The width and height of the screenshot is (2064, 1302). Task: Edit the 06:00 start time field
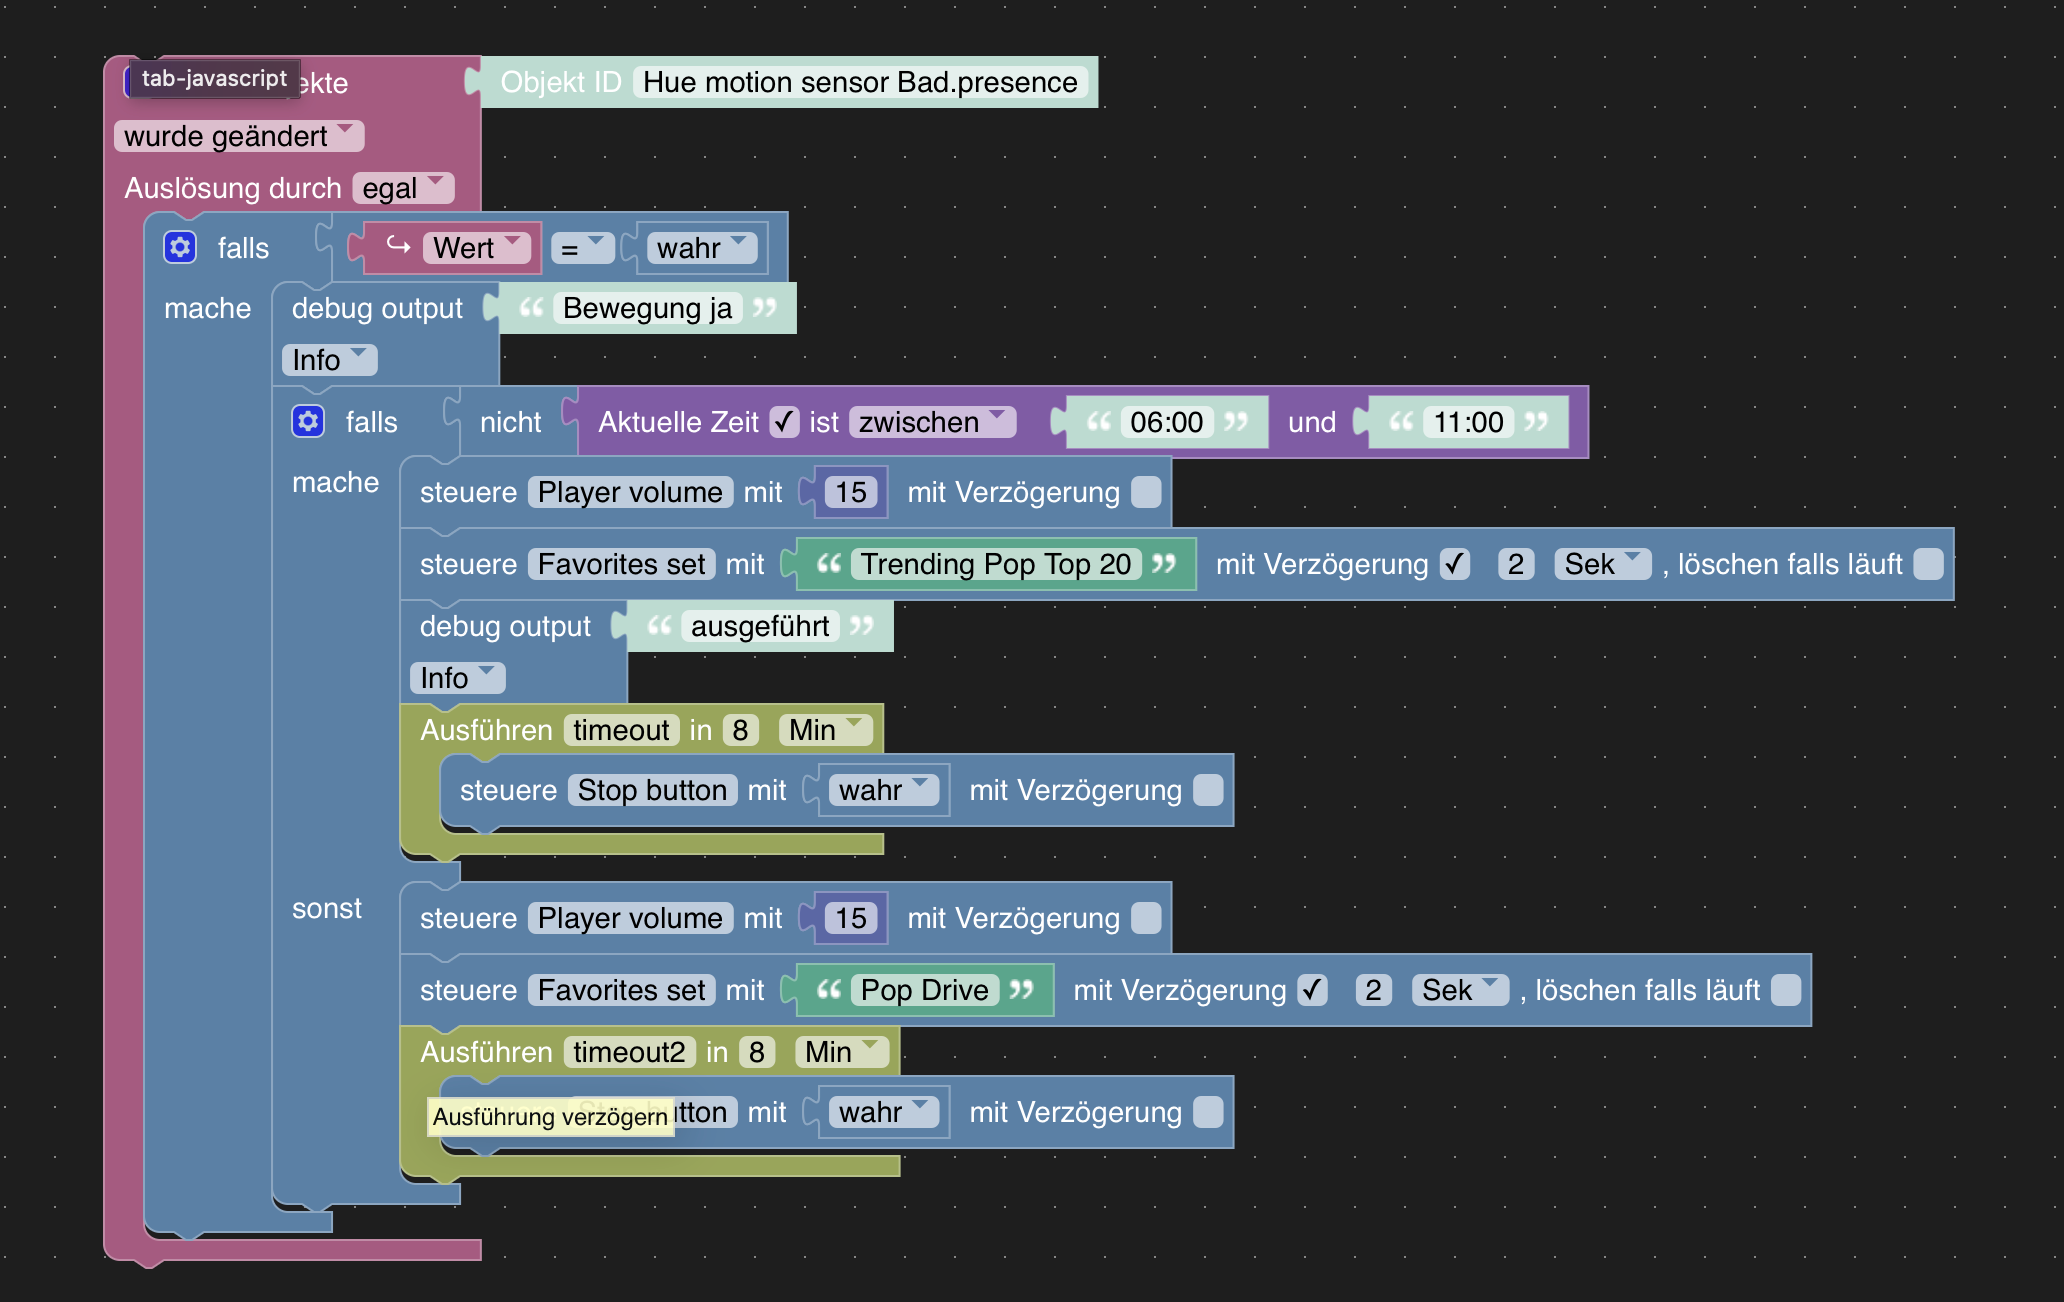pos(1166,422)
